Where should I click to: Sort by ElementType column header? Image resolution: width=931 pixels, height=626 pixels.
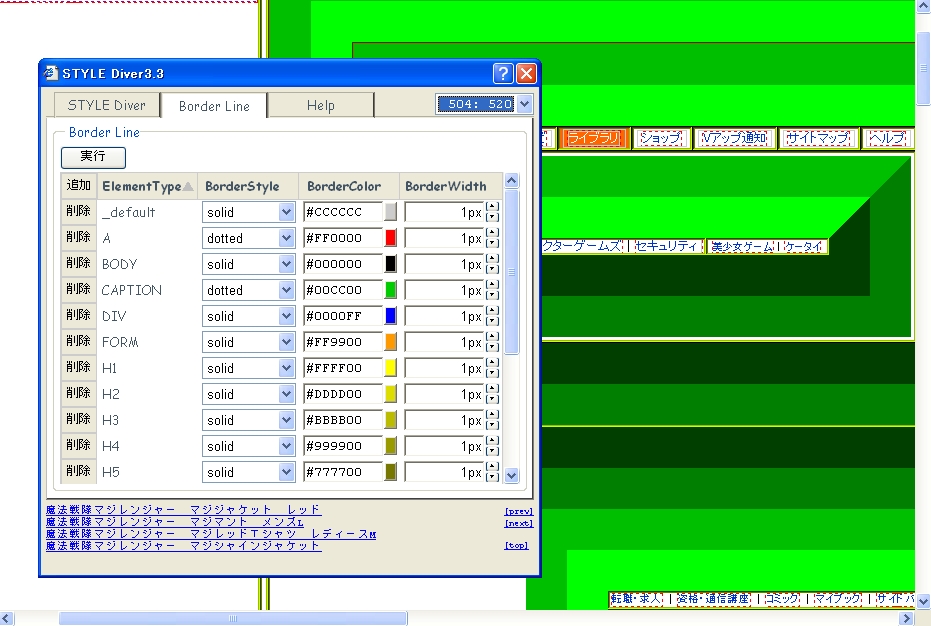(x=147, y=186)
